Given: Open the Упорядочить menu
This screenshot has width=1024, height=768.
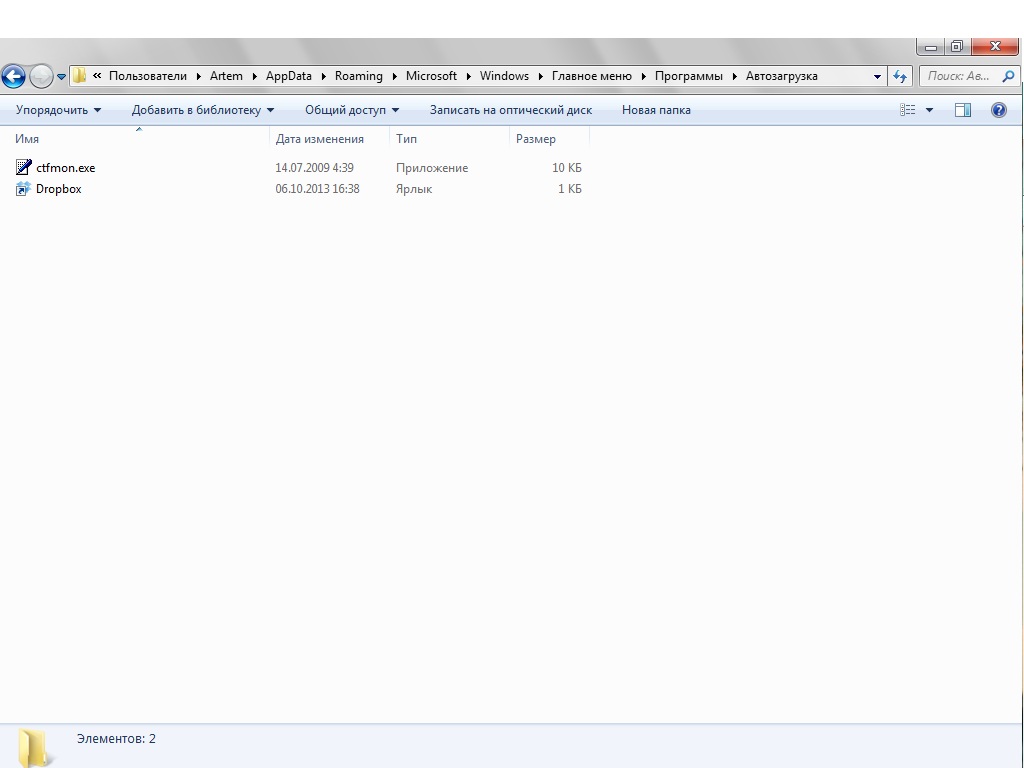Looking at the screenshot, I should coord(58,110).
